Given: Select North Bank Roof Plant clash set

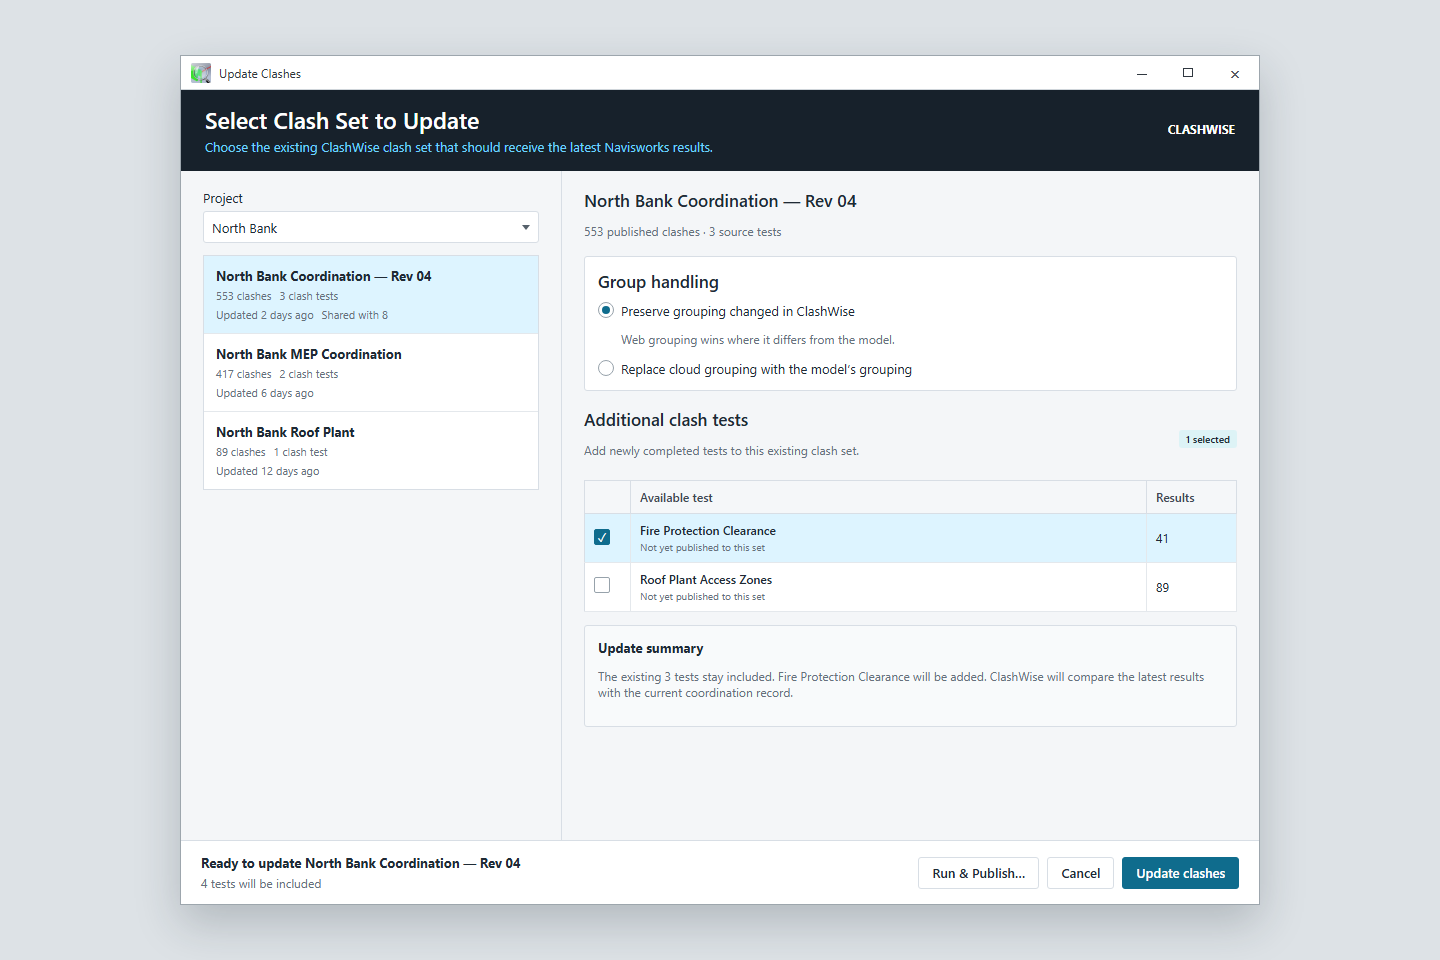Looking at the screenshot, I should 371,451.
